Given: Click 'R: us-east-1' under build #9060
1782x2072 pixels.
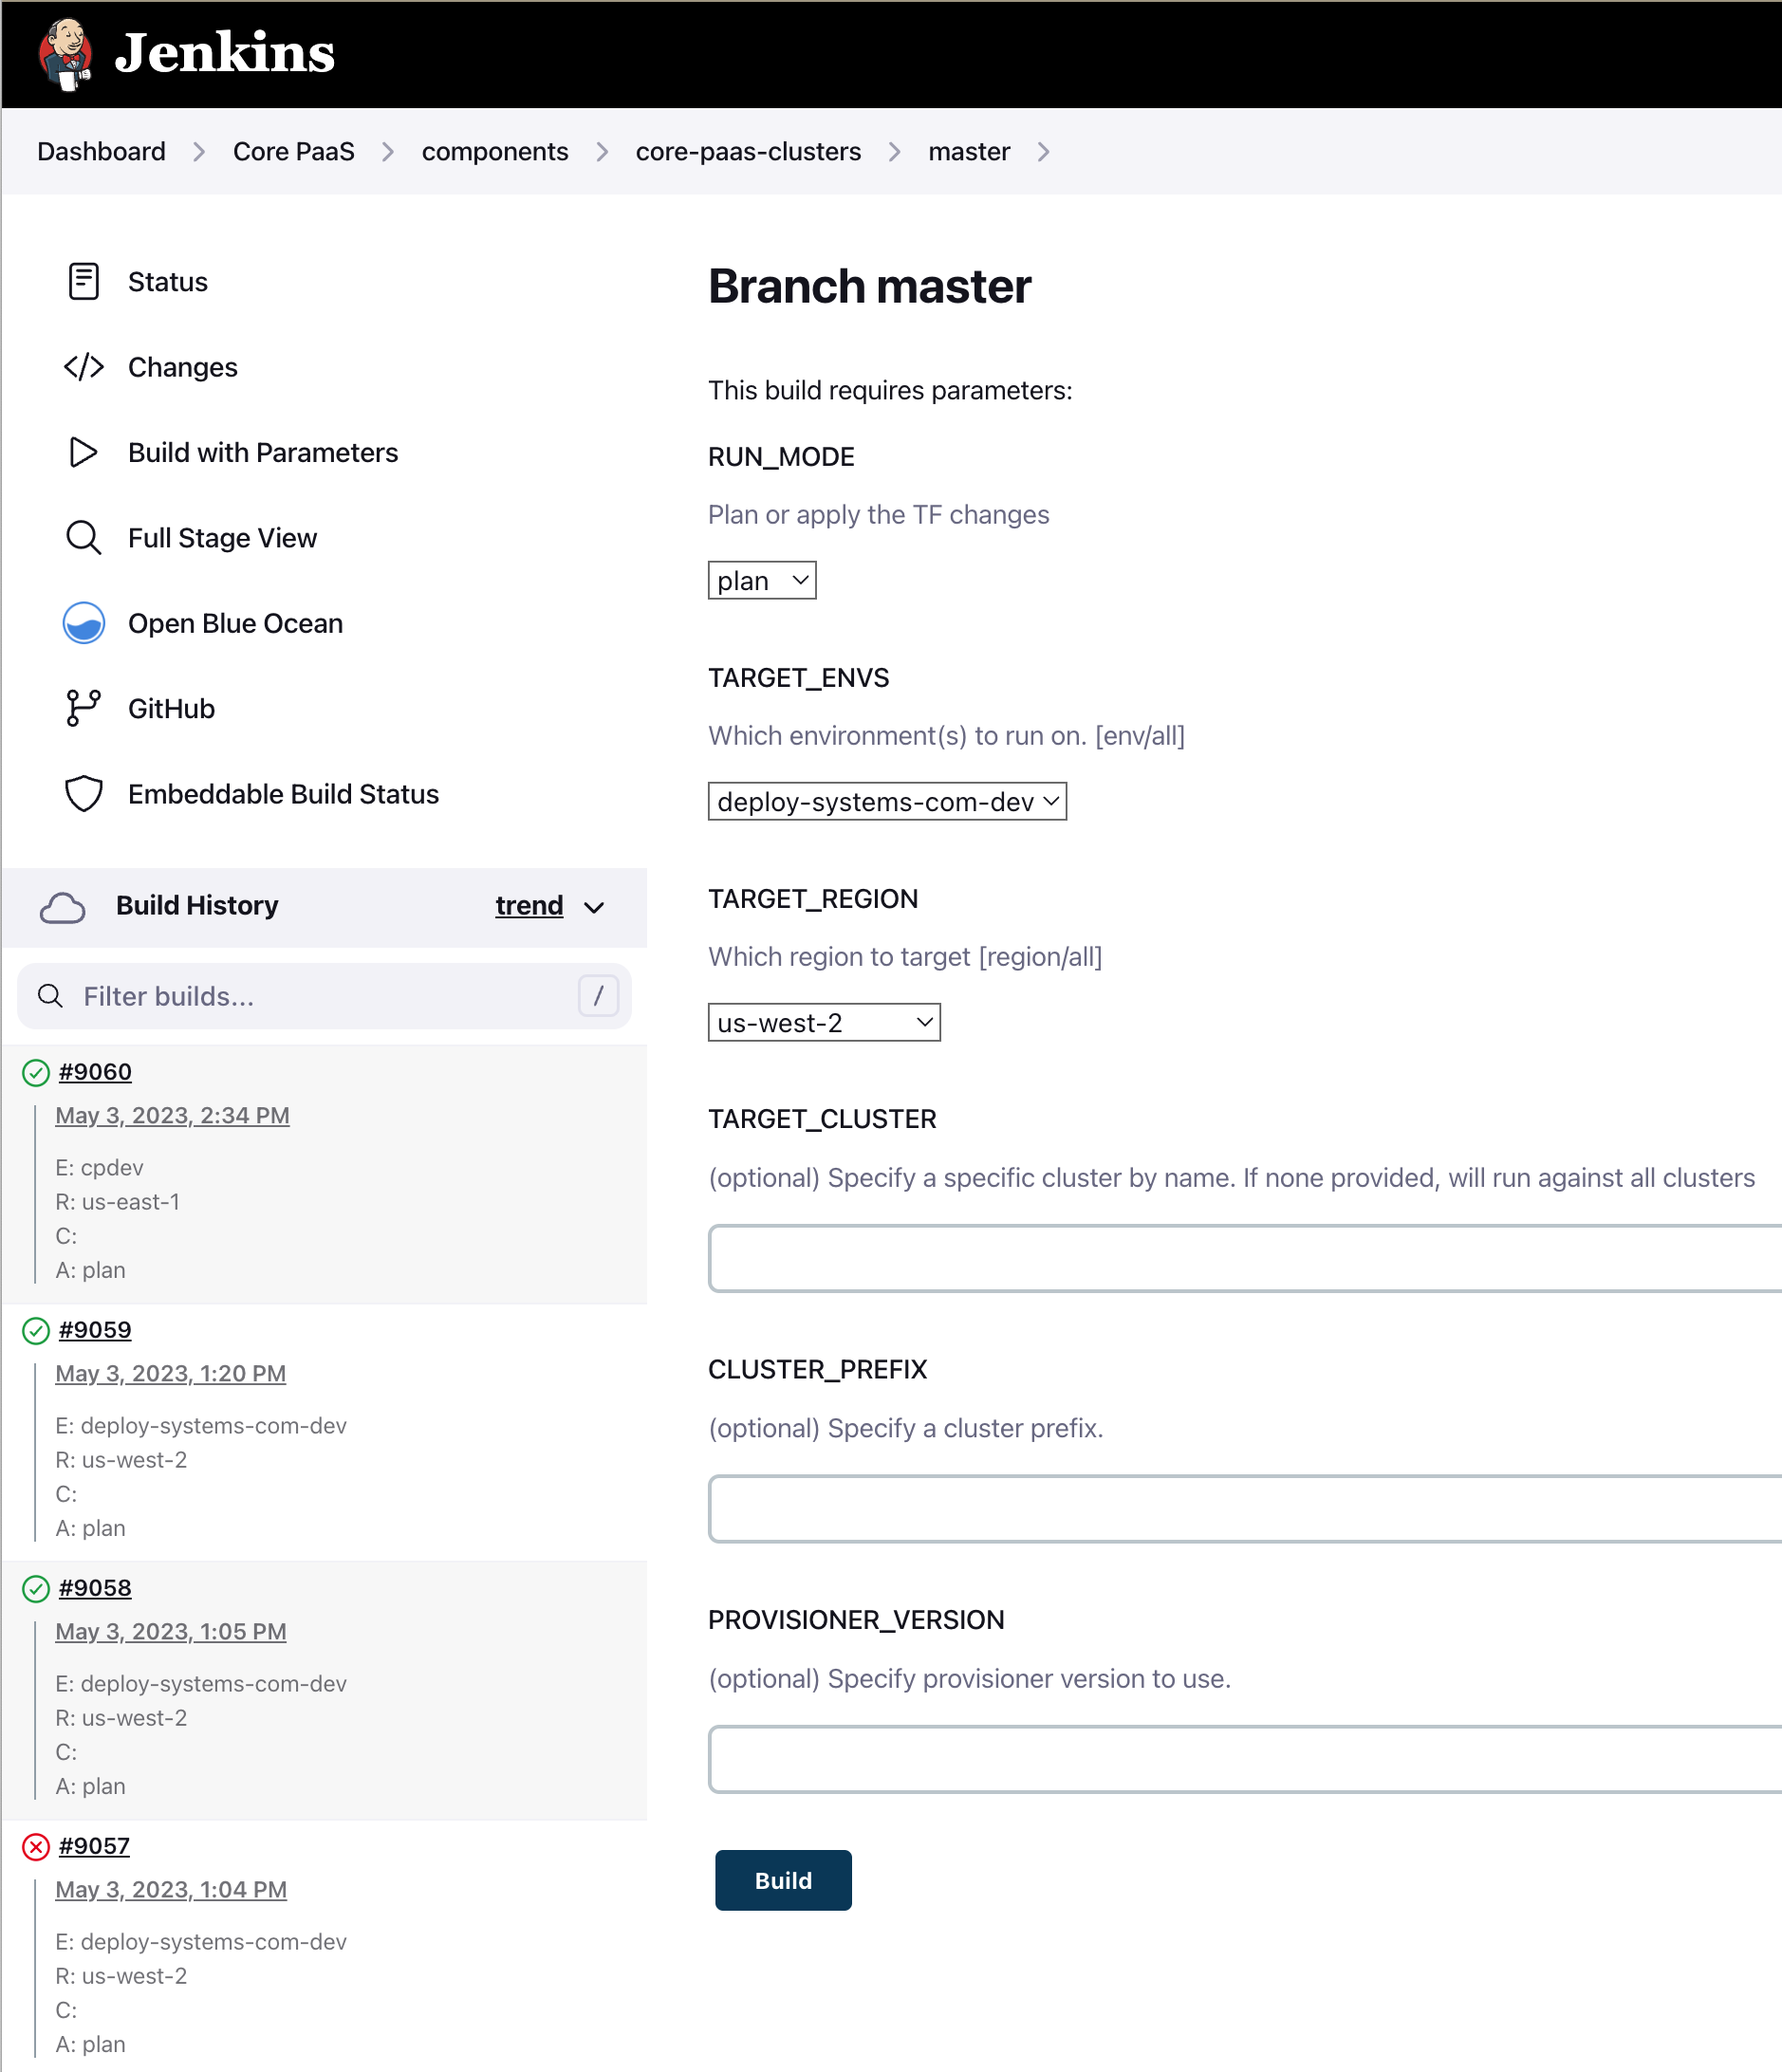Looking at the screenshot, I should pyautogui.click(x=117, y=1202).
